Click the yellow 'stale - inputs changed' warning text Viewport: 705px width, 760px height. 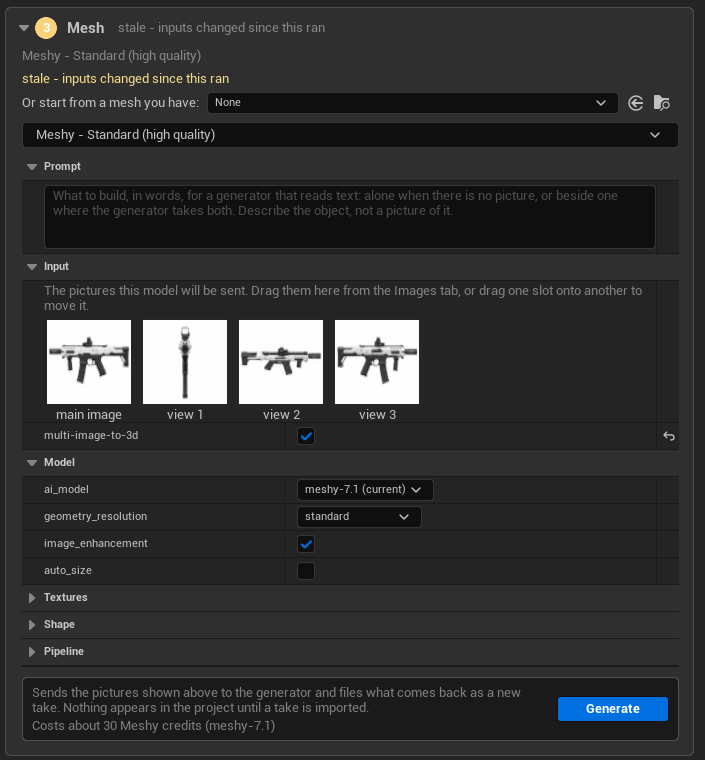[125, 79]
